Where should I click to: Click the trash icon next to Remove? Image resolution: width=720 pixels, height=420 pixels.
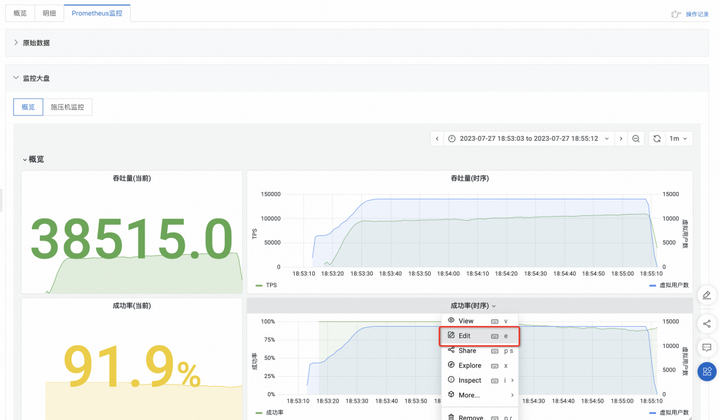(451, 417)
